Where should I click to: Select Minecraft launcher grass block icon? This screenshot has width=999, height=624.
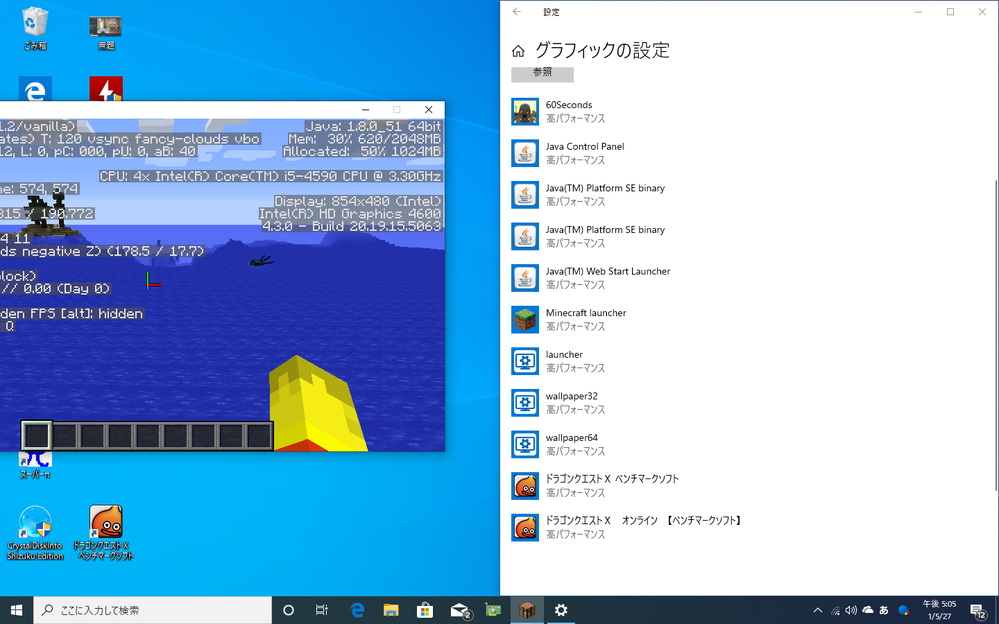(x=525, y=319)
